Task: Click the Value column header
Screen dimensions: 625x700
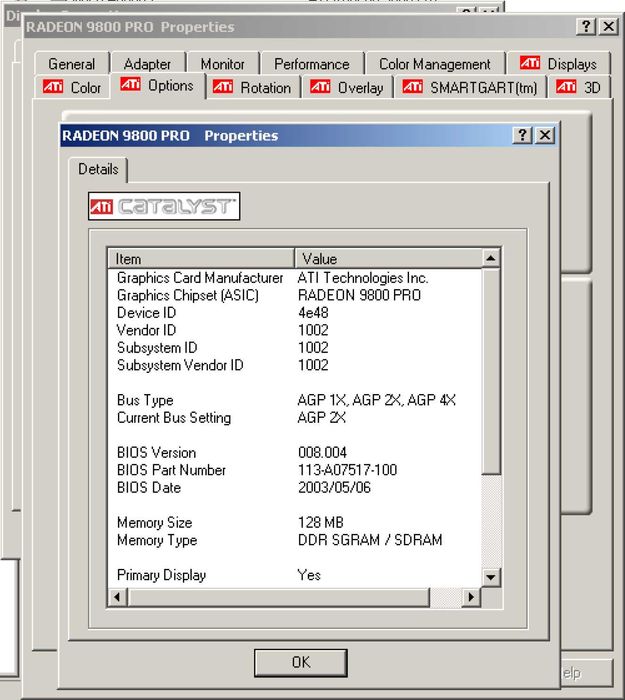Action: 388,258
